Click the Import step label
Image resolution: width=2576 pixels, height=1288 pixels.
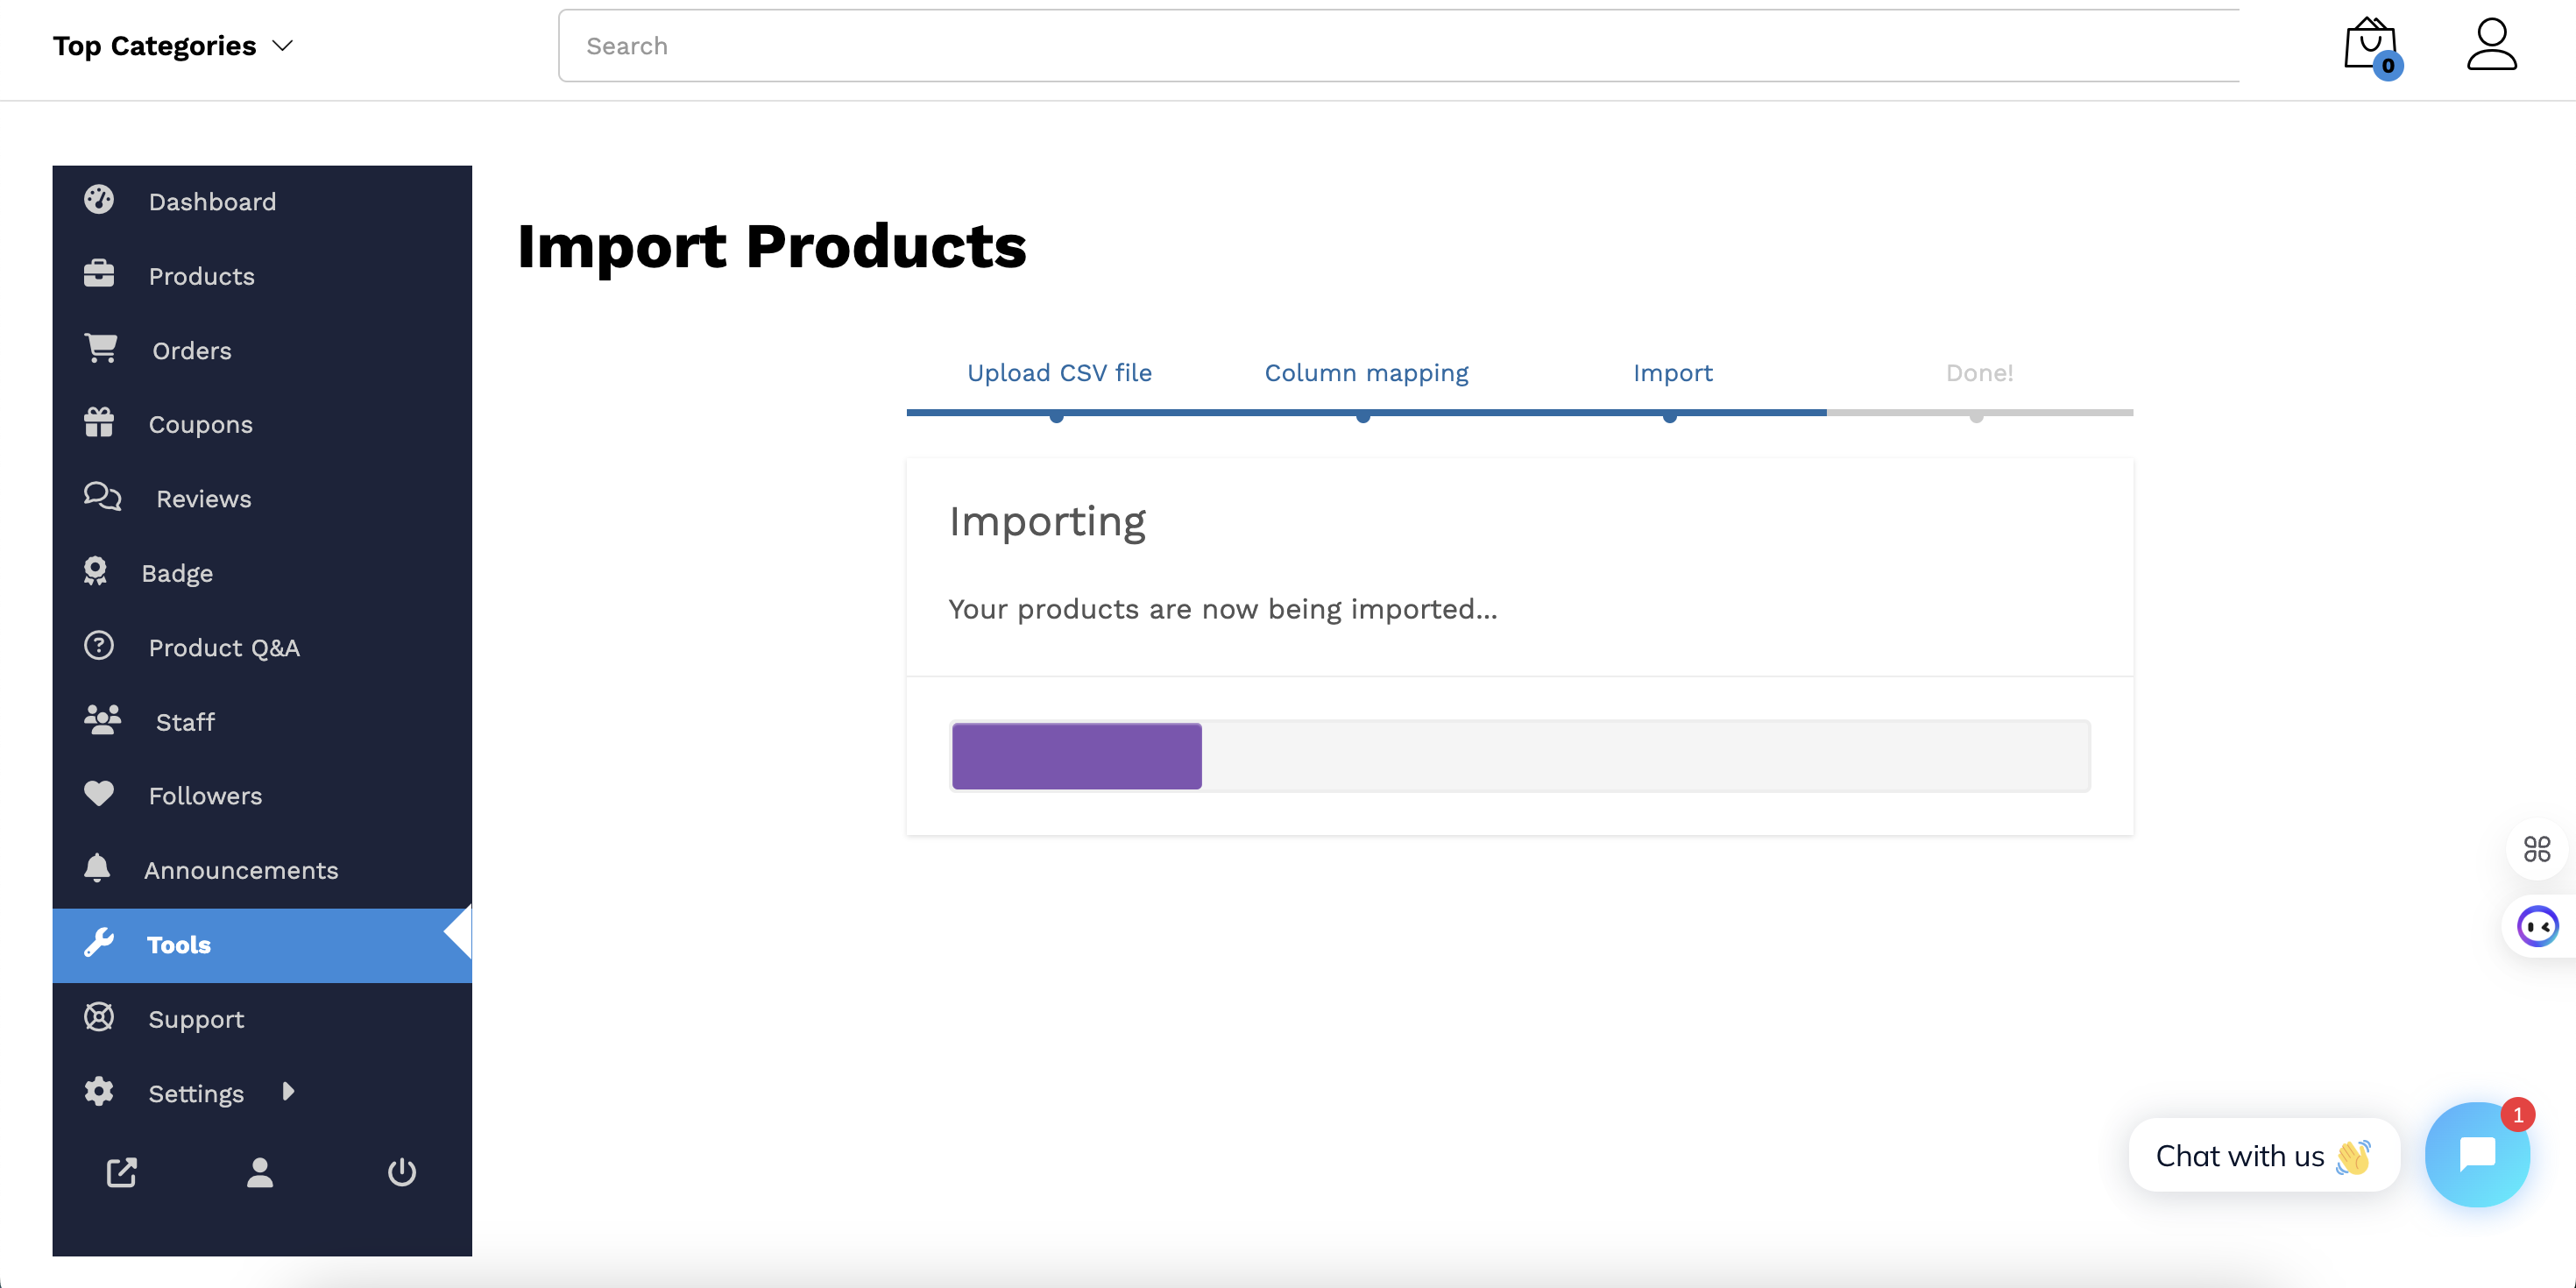pos(1672,373)
